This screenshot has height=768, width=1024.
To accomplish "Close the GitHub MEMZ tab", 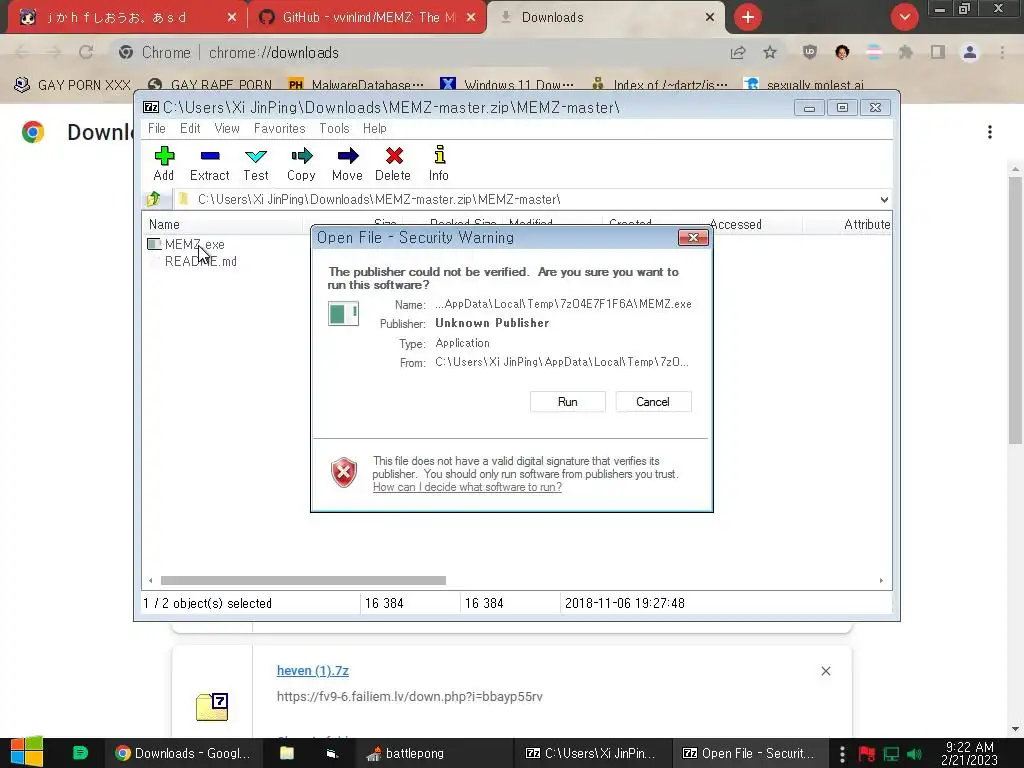I will point(471,17).
